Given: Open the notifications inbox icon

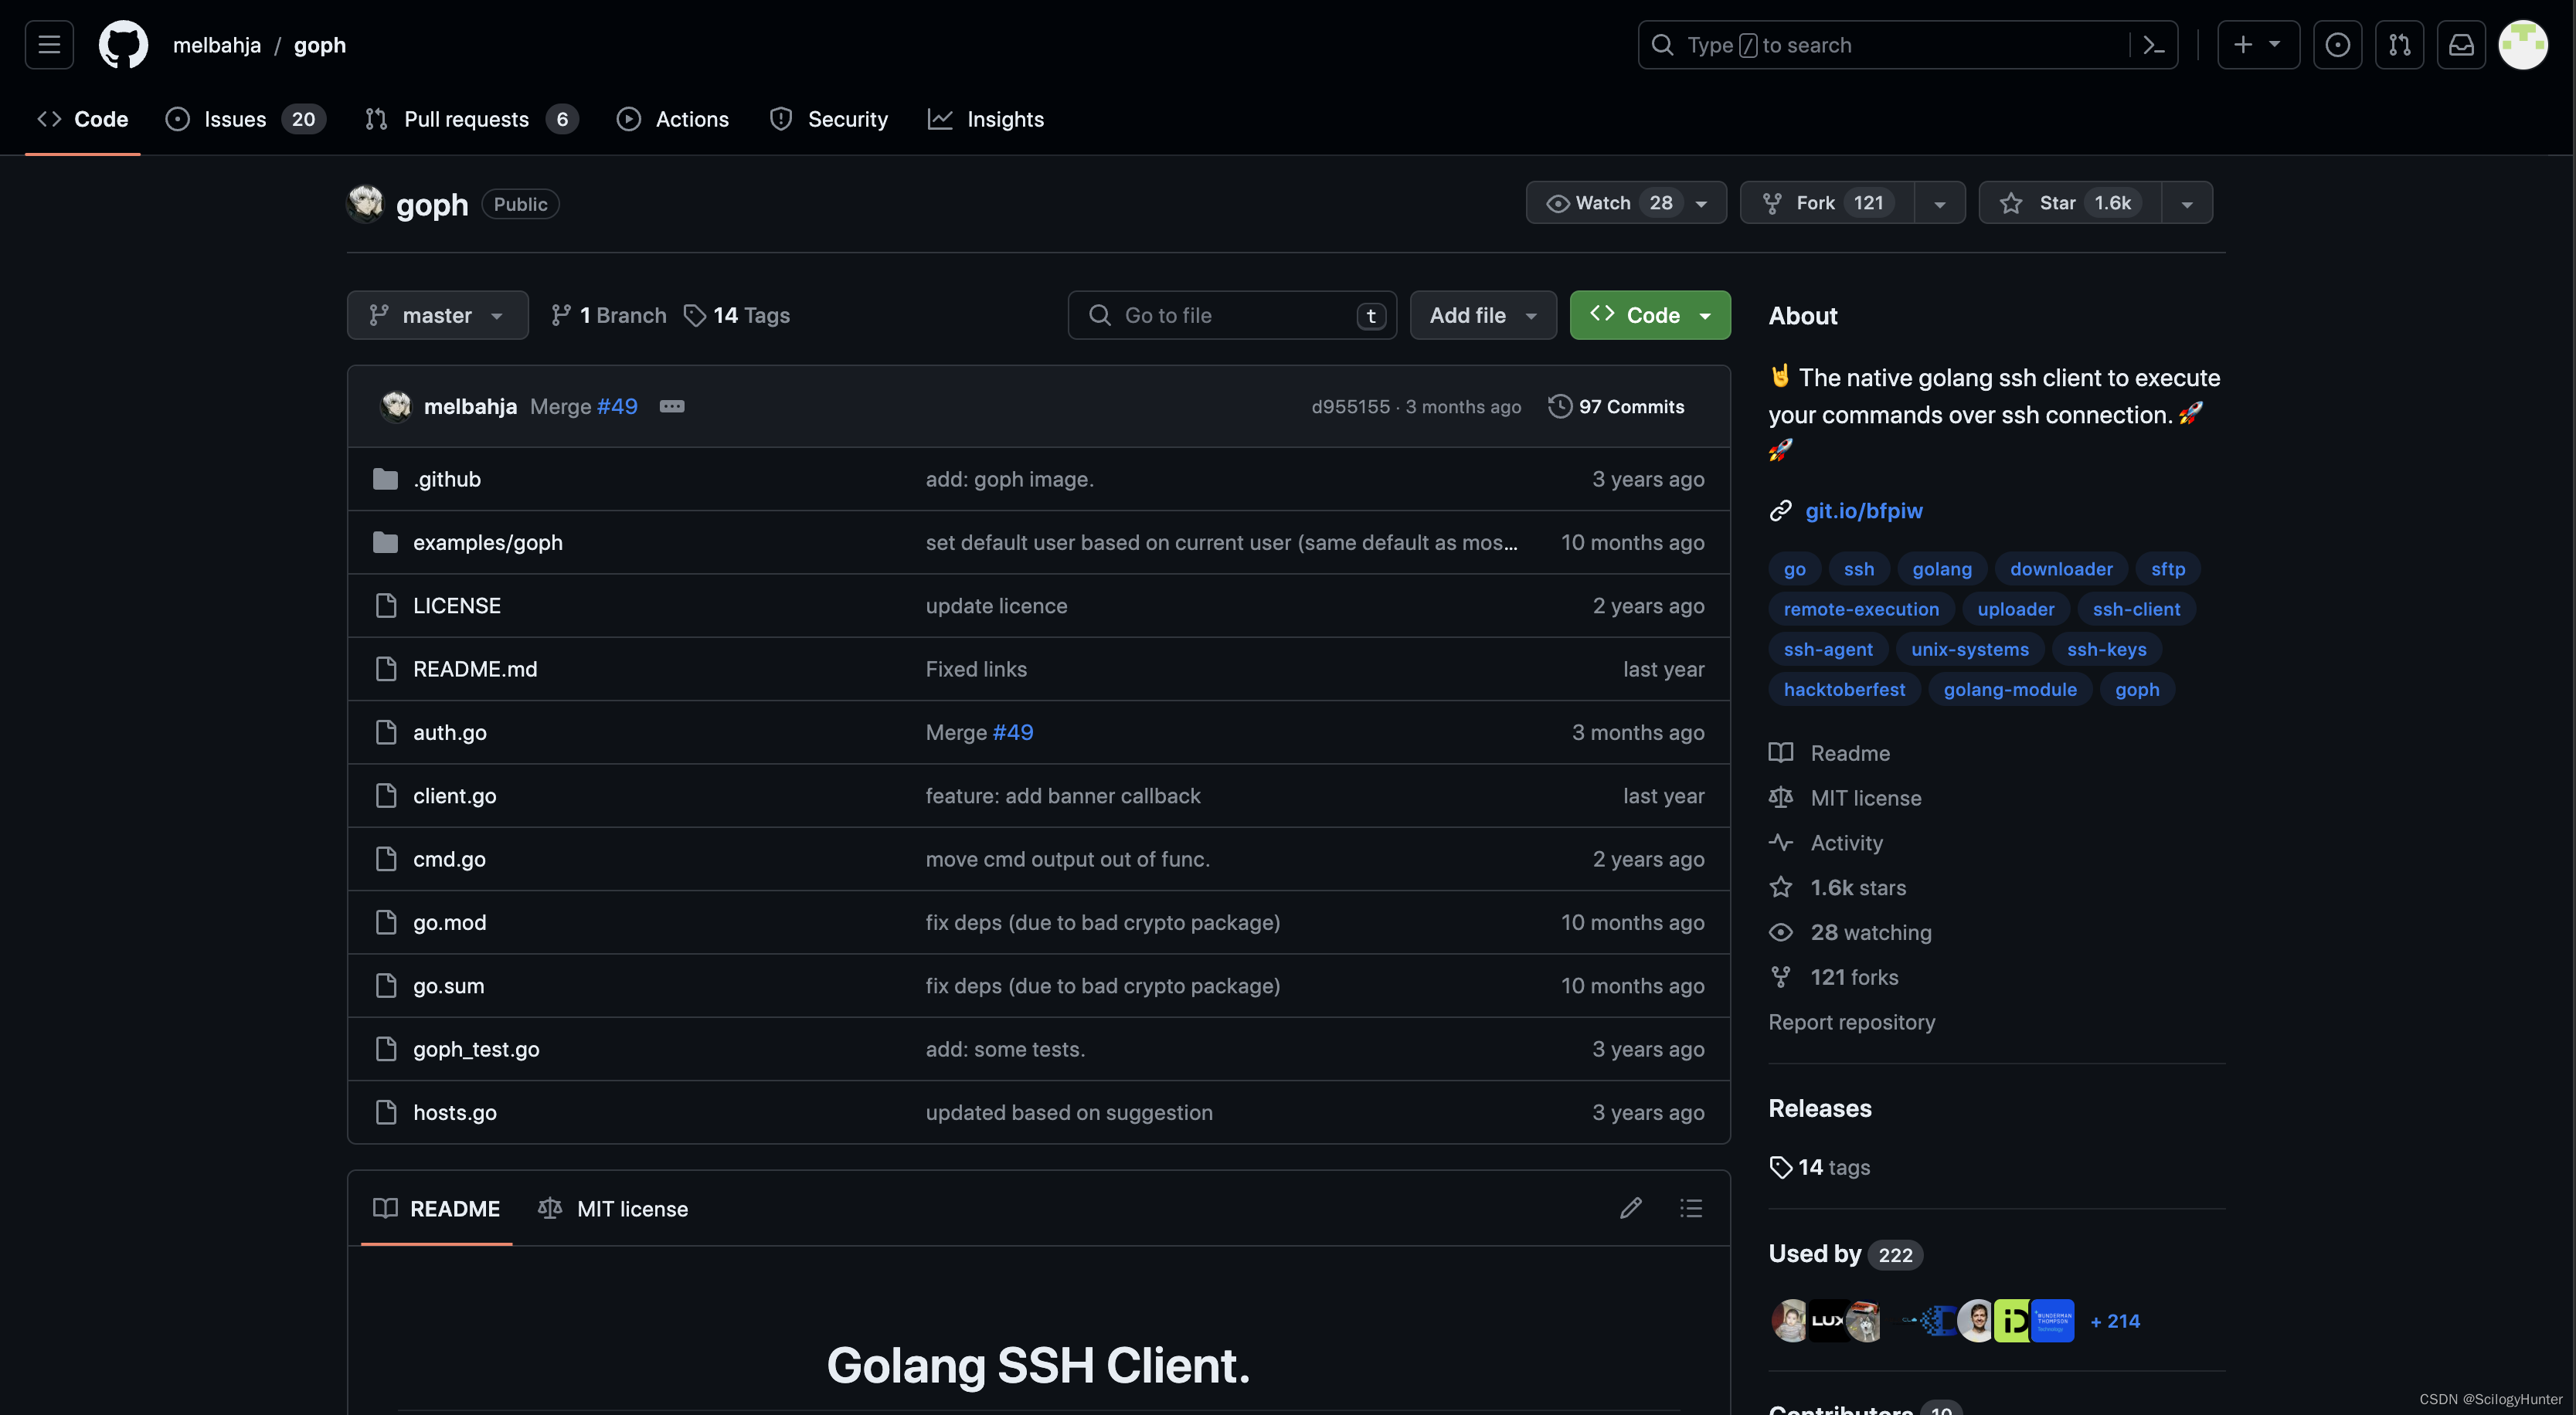Looking at the screenshot, I should click(x=2461, y=45).
